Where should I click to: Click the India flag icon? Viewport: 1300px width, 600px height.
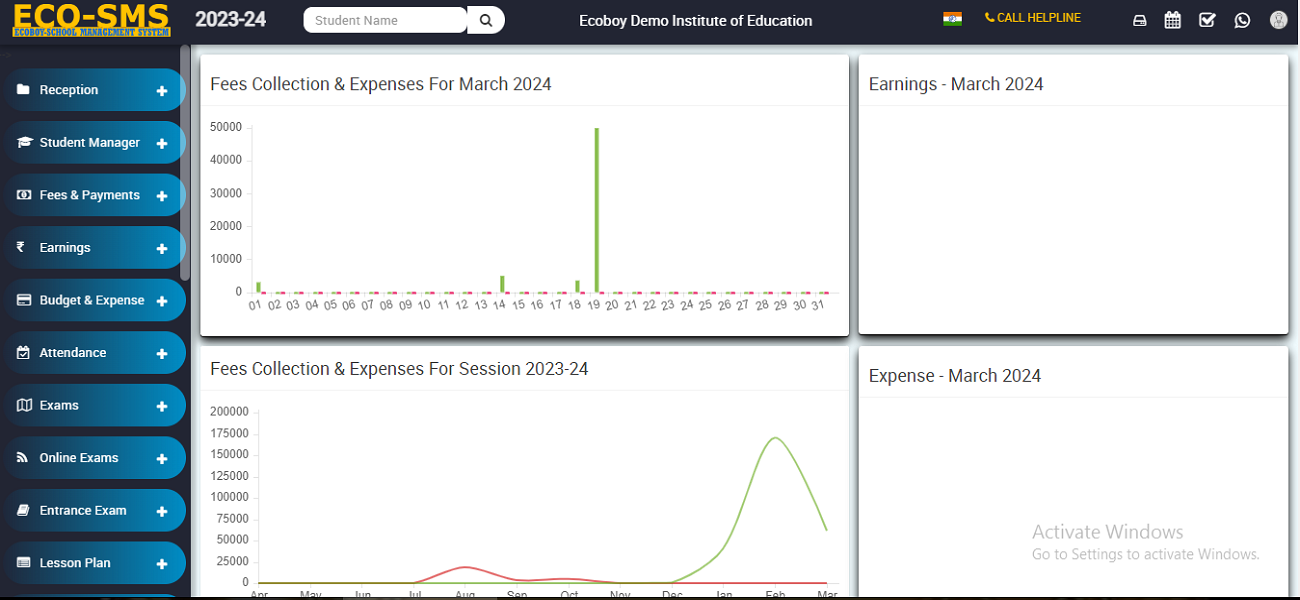click(952, 19)
